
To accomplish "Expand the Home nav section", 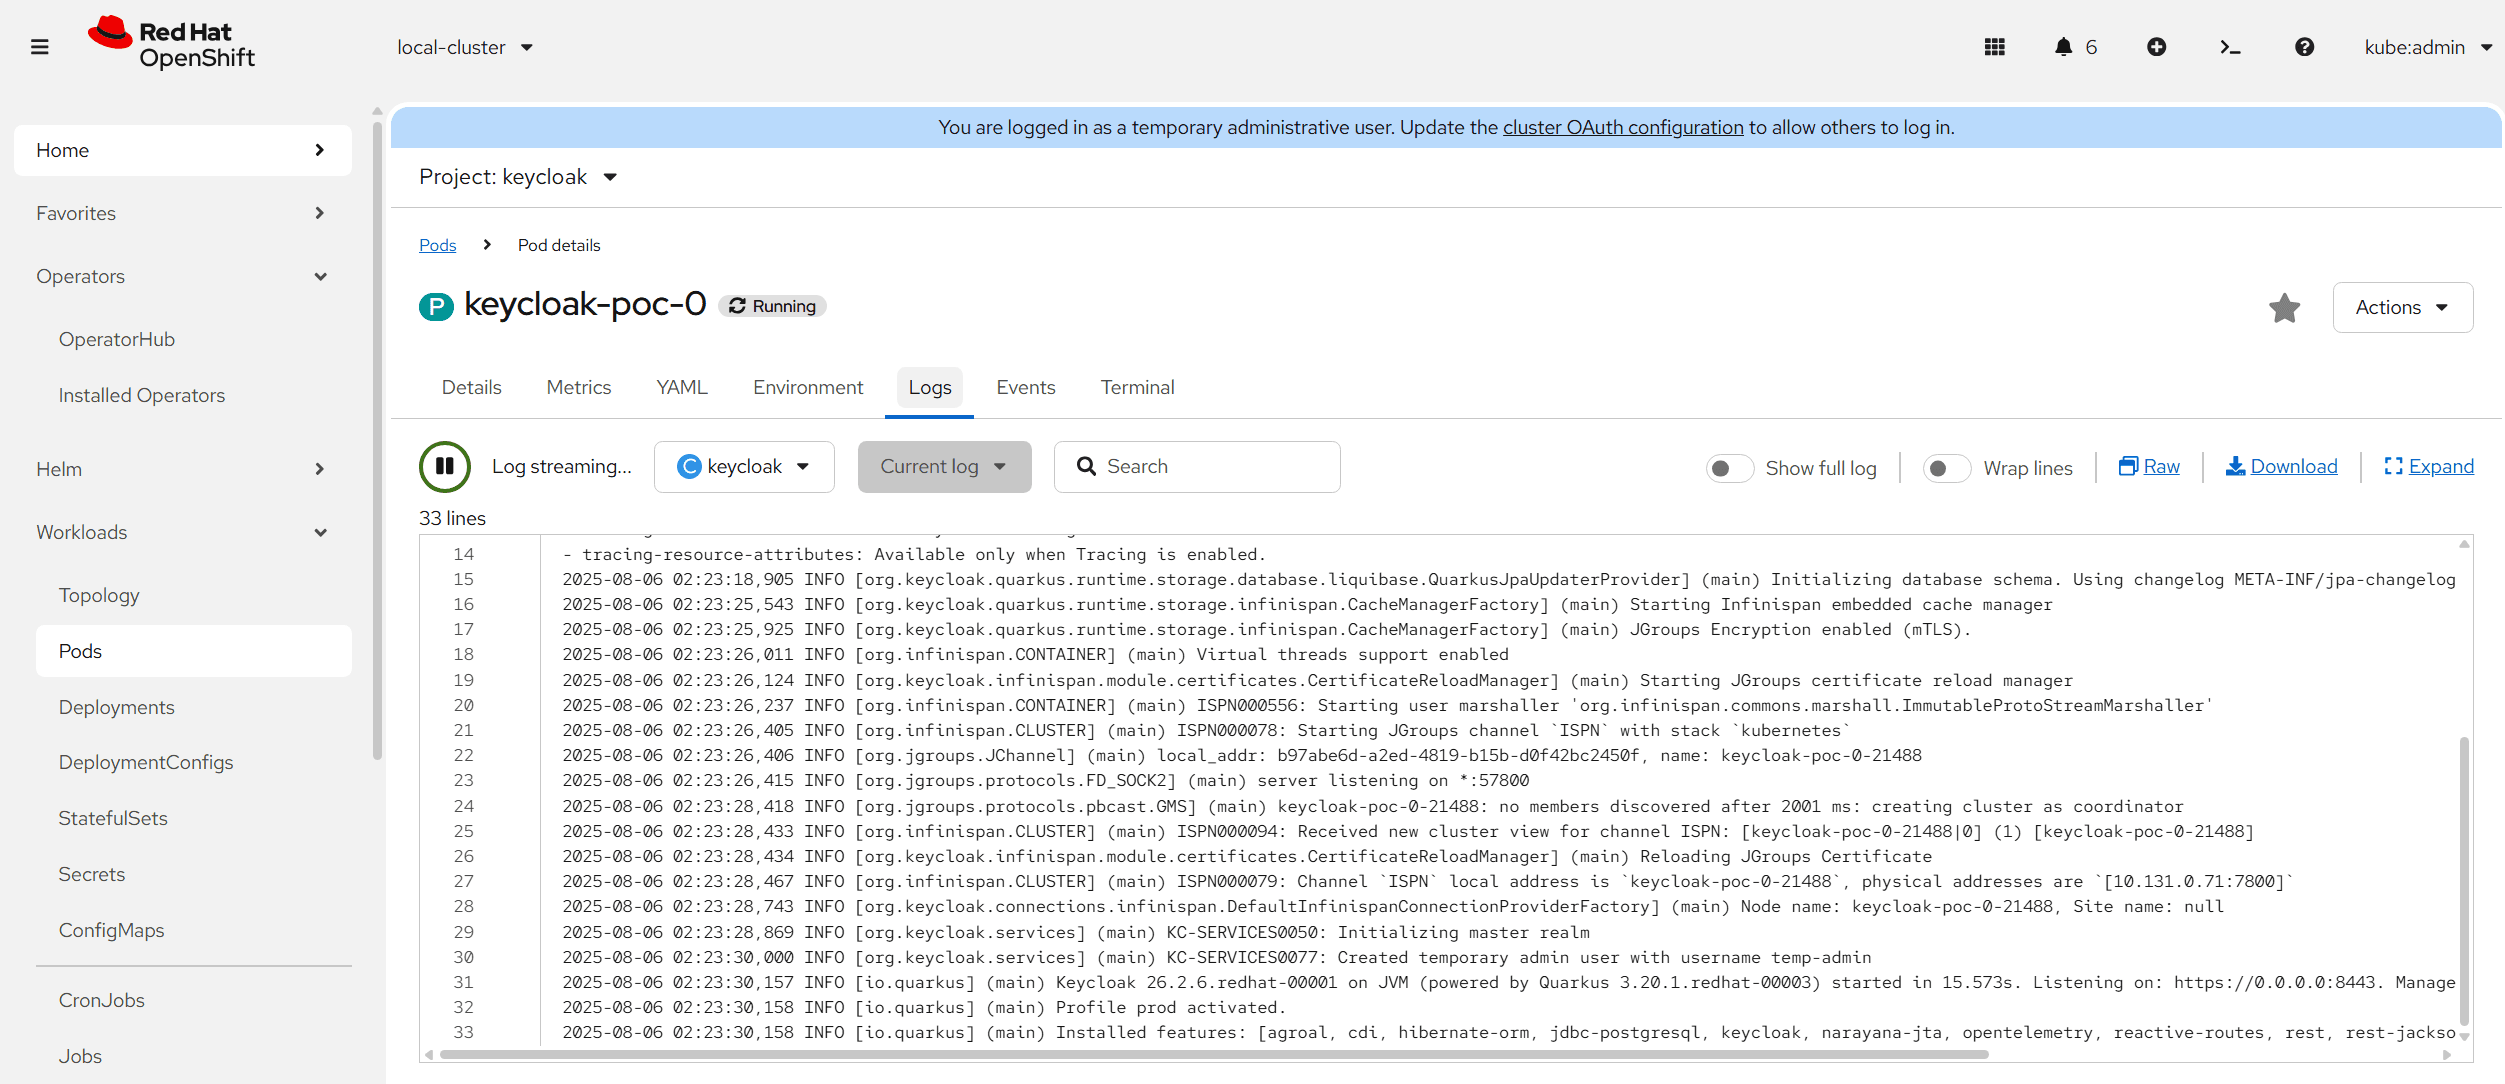I will [x=183, y=150].
